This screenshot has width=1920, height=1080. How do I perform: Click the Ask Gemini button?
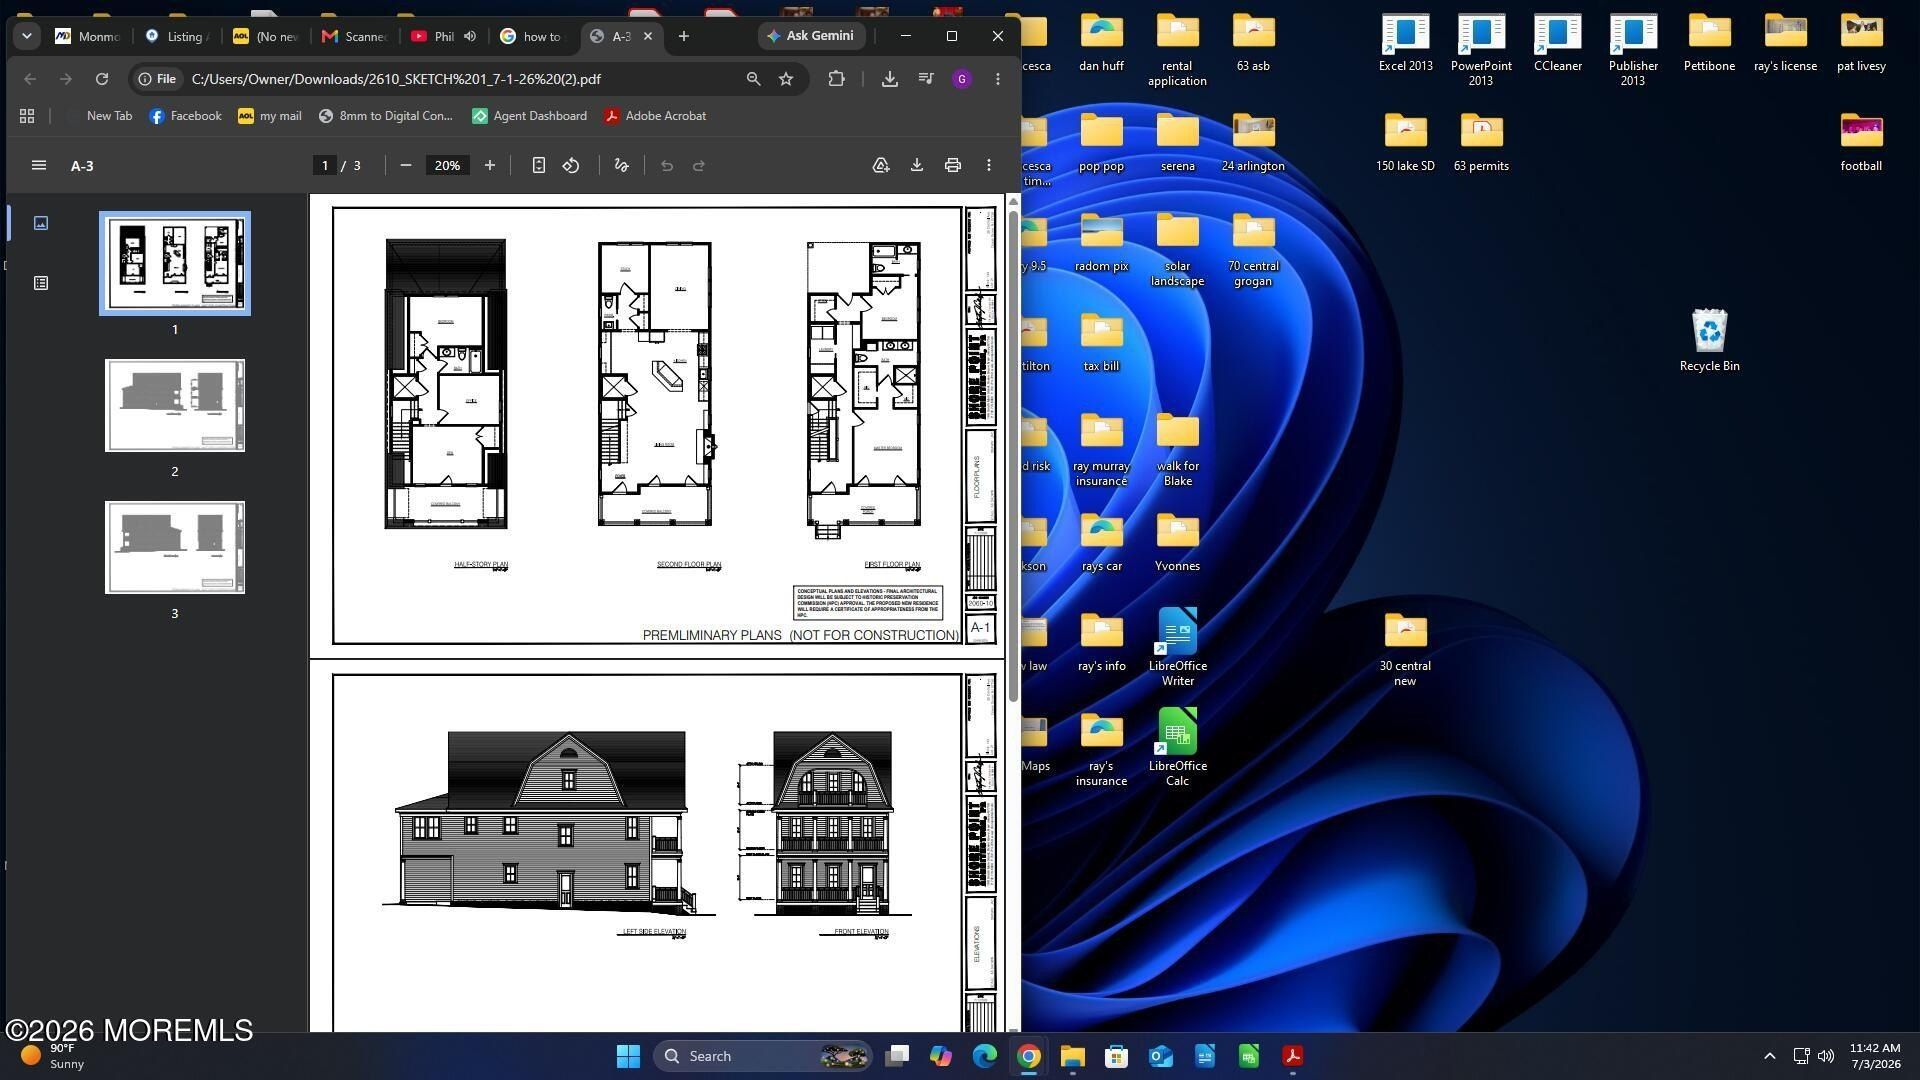(x=810, y=36)
